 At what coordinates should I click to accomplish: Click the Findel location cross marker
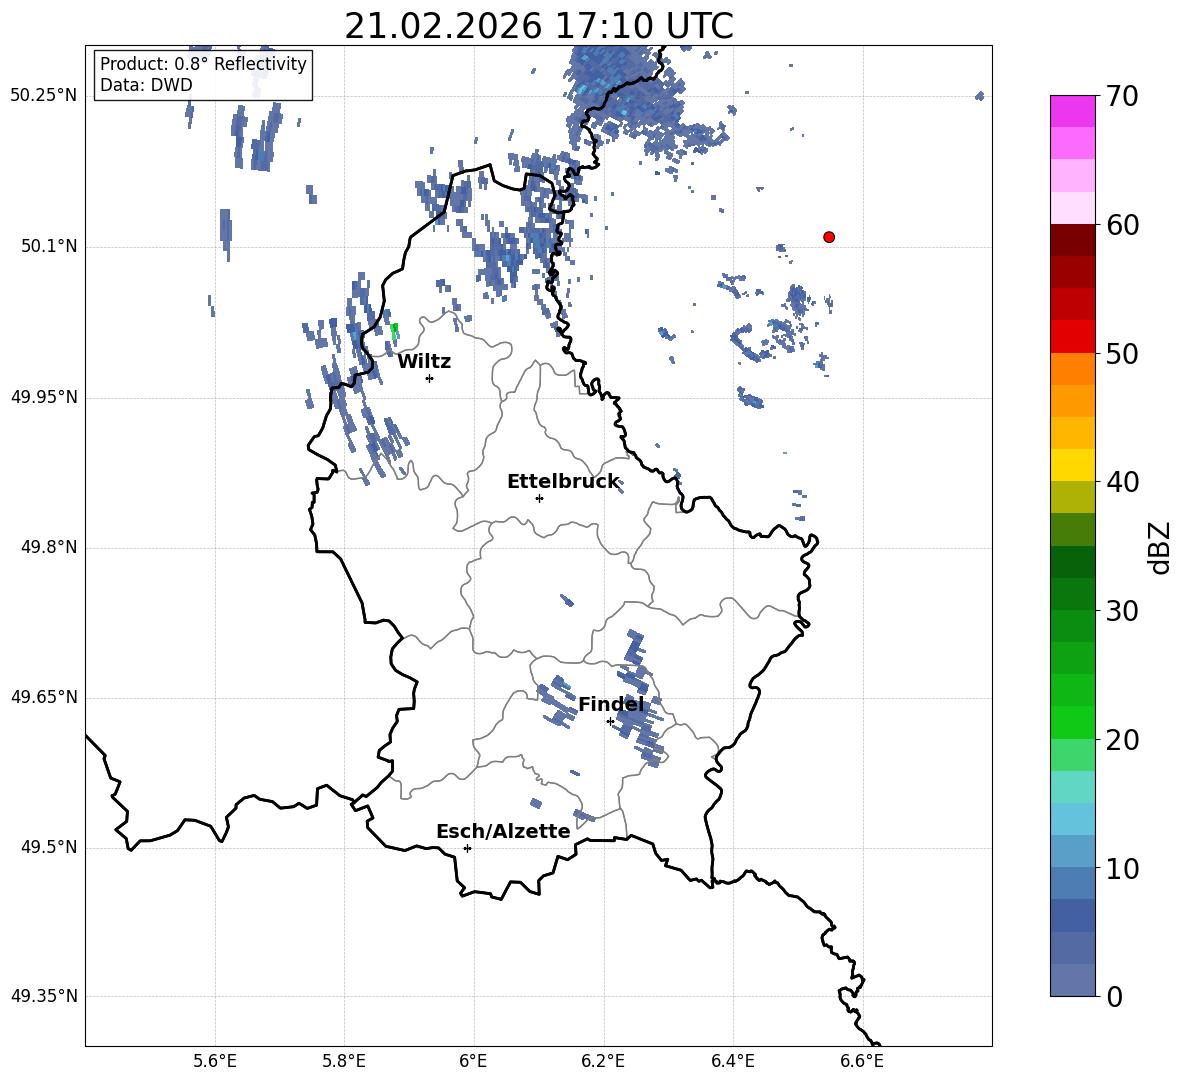pos(610,722)
